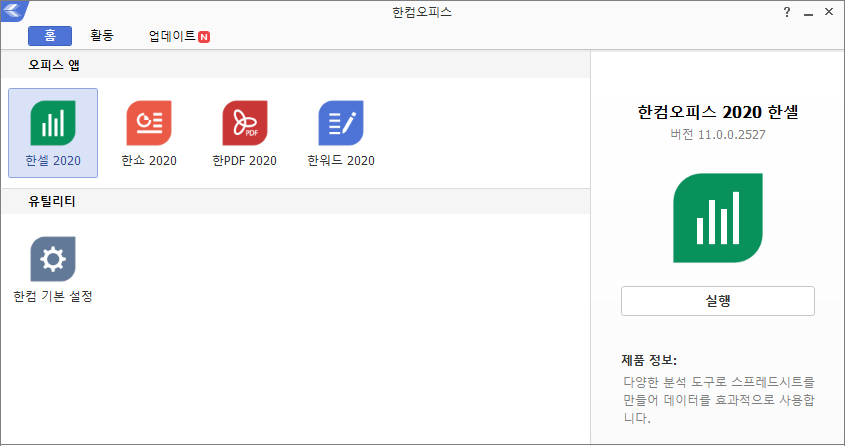Viewport: 845px width, 446px height.
Task: Open the 한컴 기본 설정 gear icon
Action: point(53,259)
